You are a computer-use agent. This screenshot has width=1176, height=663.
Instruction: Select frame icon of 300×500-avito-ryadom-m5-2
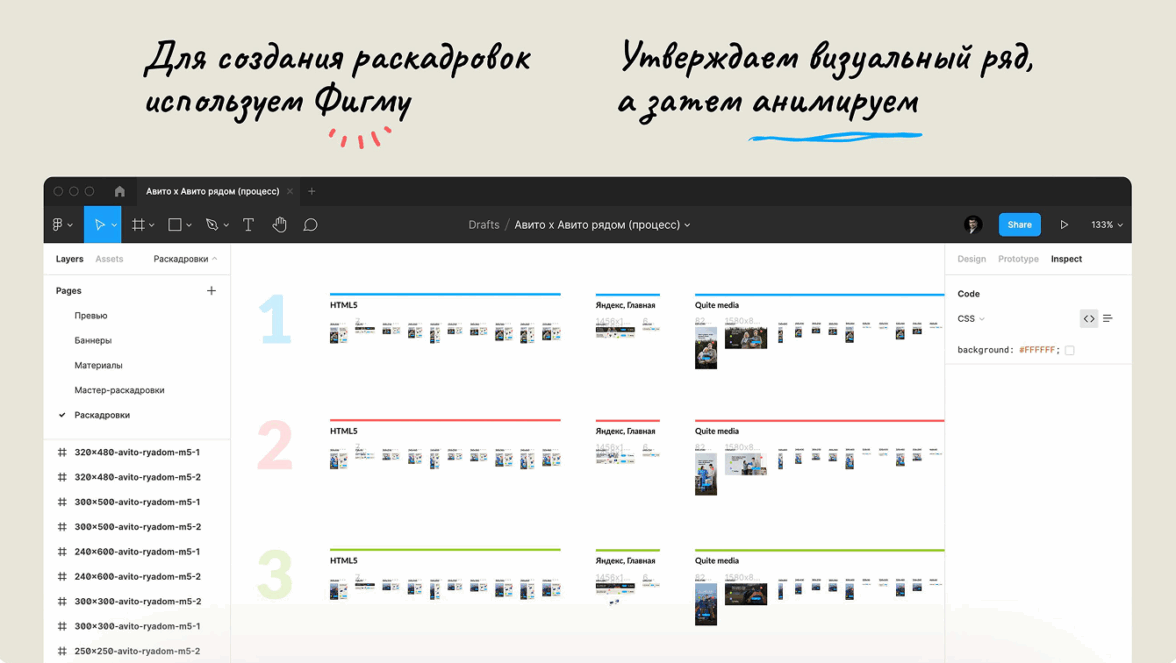(62, 526)
